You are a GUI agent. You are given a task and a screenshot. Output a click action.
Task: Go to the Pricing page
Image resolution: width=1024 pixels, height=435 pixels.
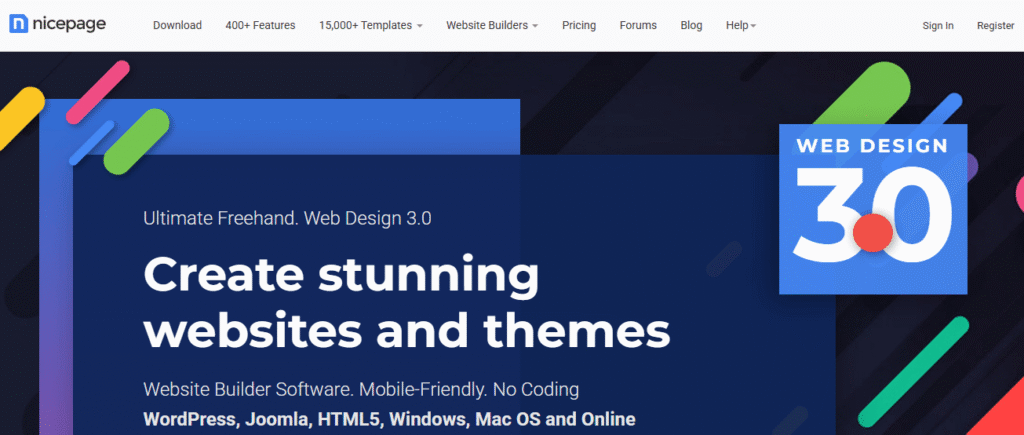point(579,25)
